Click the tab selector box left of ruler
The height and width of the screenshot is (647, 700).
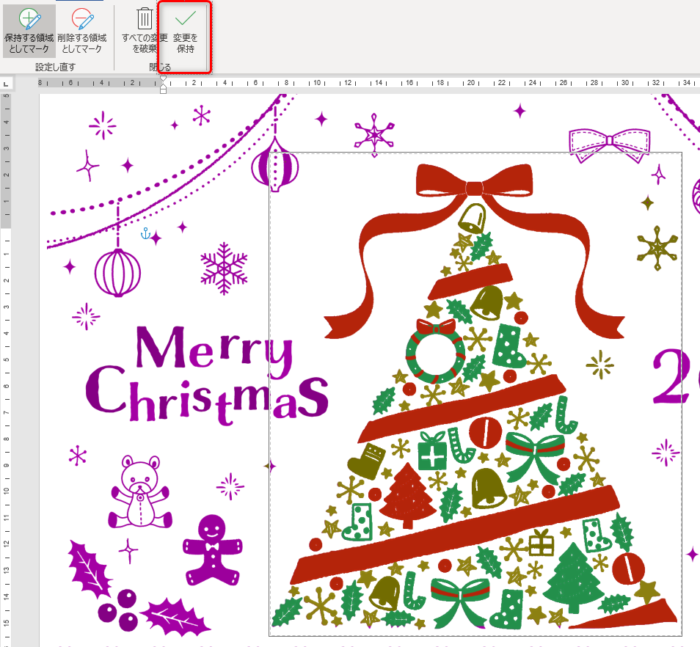point(6,84)
